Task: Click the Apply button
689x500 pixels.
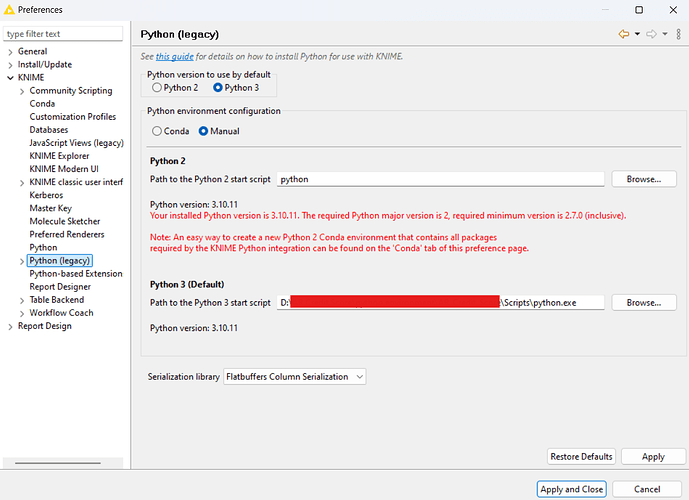Action: 653,457
